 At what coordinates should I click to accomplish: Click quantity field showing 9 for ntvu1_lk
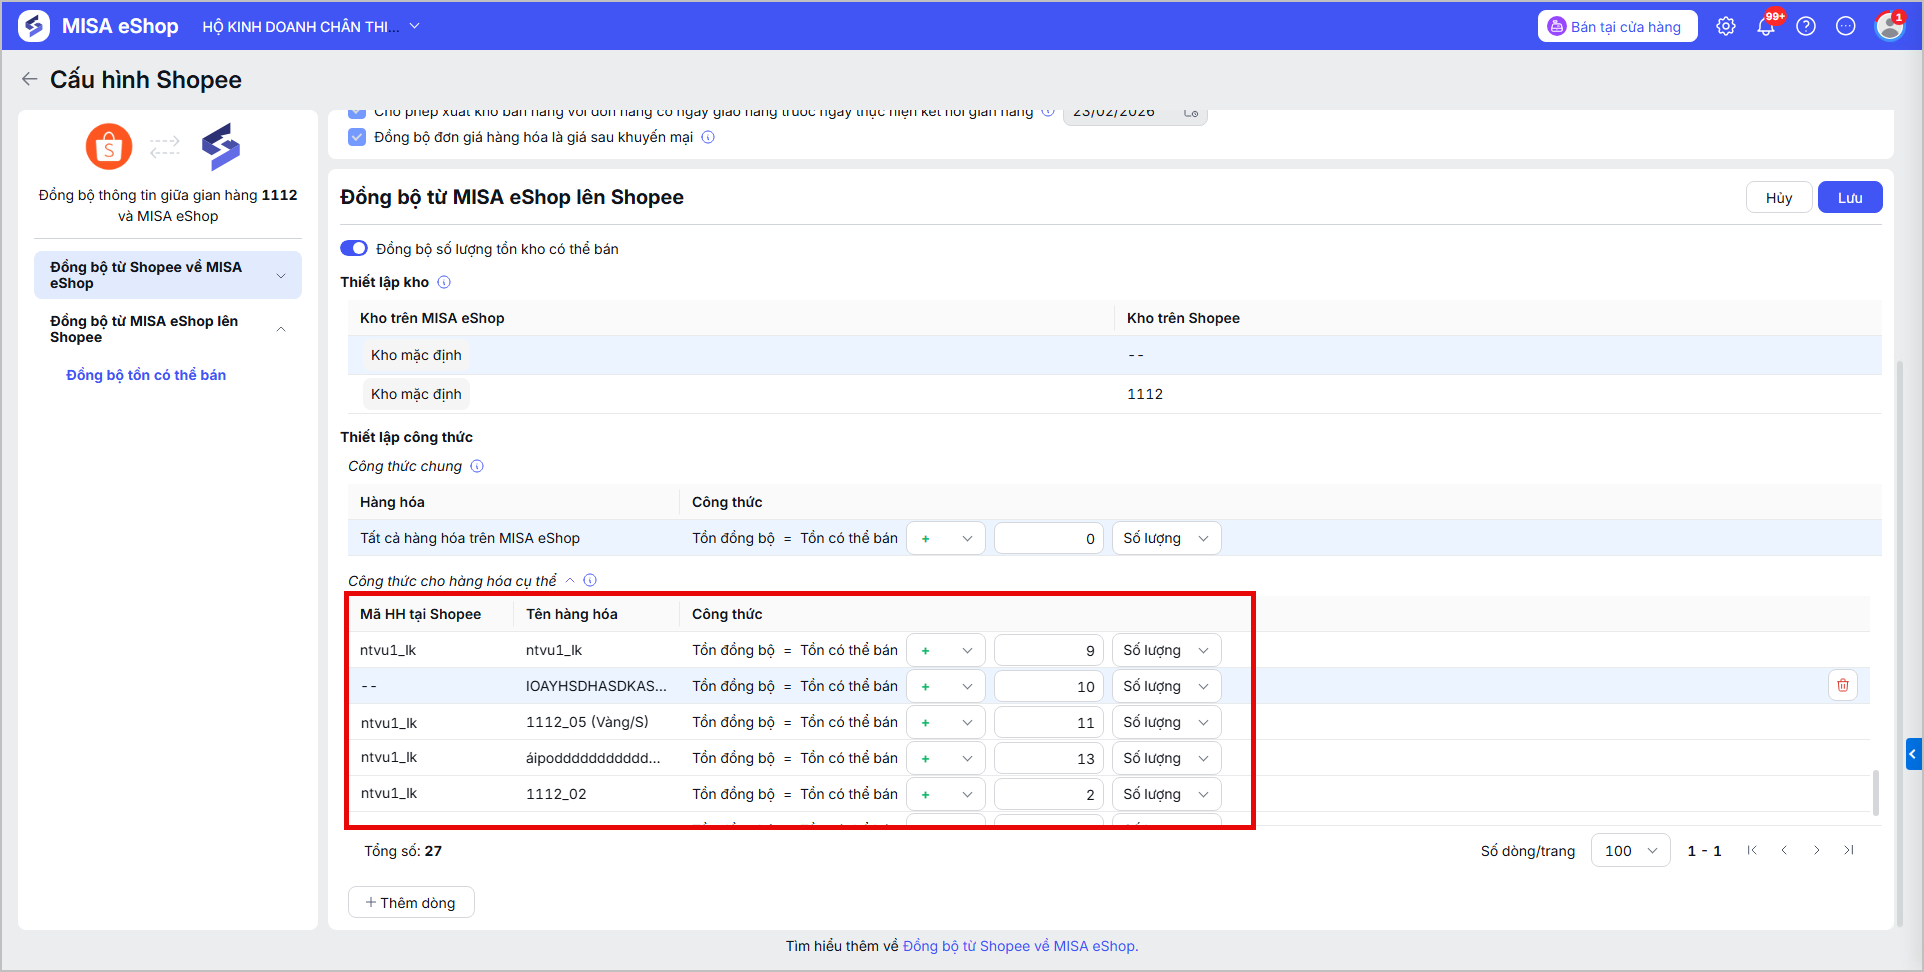[1048, 650]
